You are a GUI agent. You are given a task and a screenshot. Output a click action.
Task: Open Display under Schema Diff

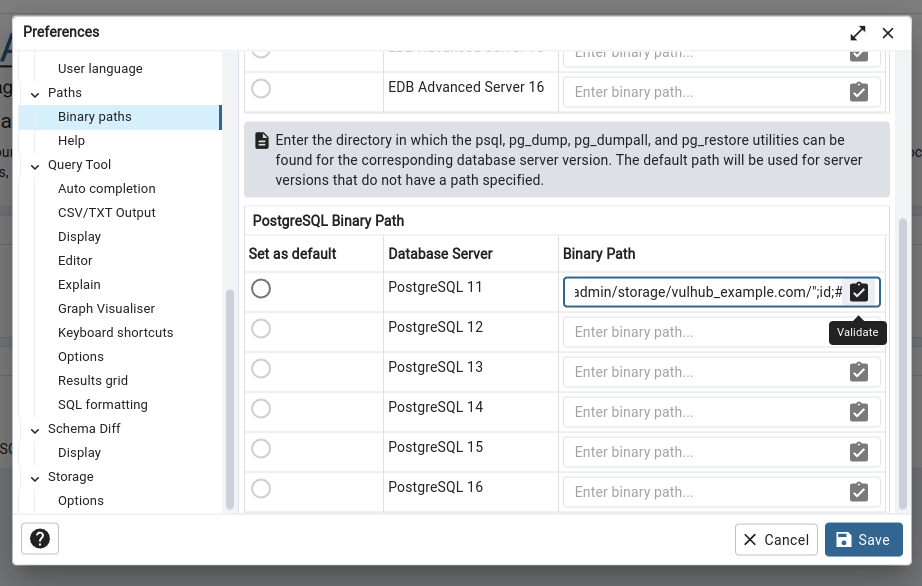coord(79,453)
